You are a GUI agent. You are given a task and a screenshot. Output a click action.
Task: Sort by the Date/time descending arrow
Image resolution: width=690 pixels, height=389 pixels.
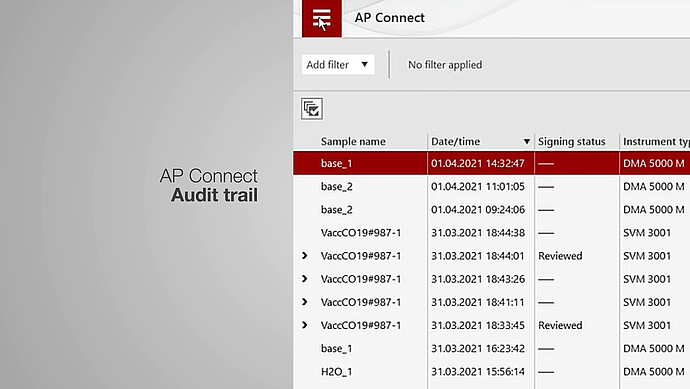pyautogui.click(x=526, y=142)
